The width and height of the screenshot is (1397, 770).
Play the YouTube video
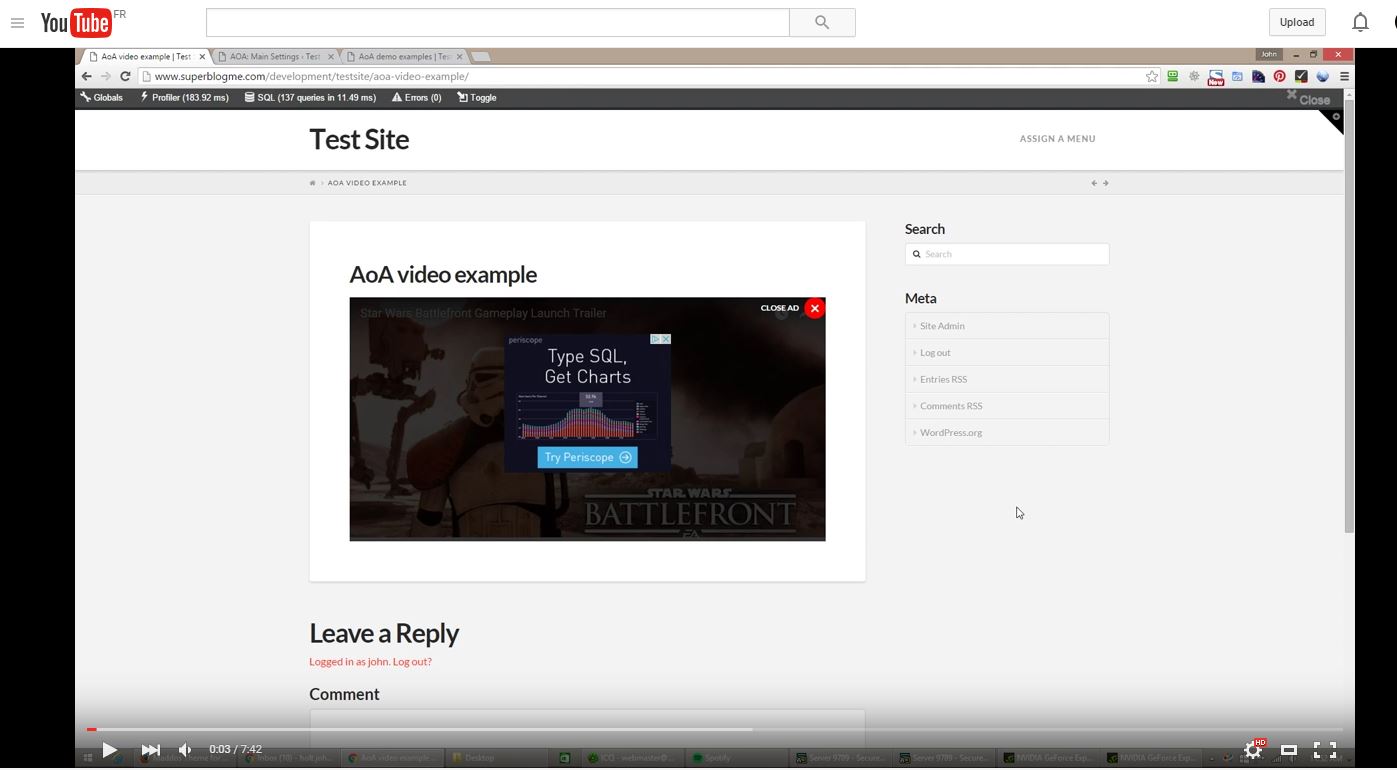tap(110, 749)
